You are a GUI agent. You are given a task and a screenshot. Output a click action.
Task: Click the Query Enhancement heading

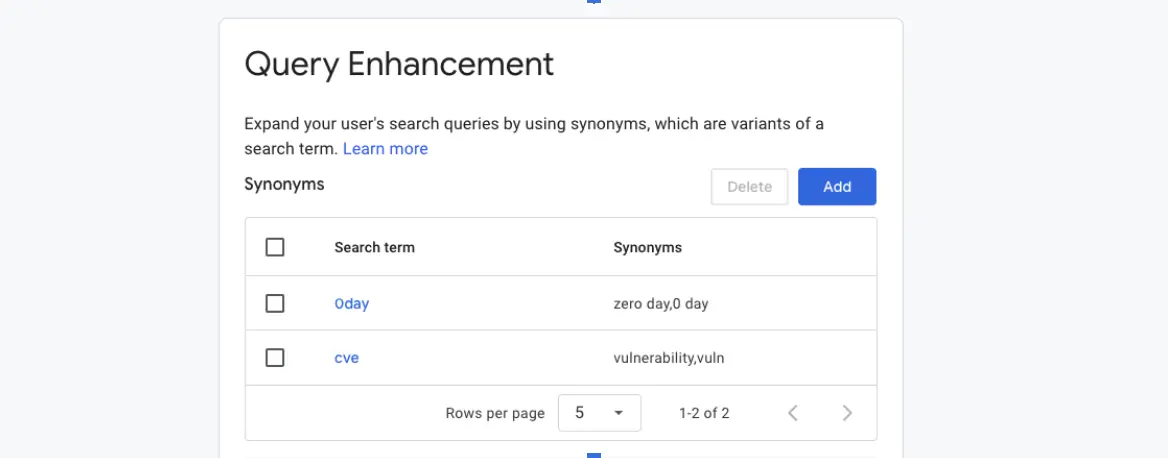point(399,65)
